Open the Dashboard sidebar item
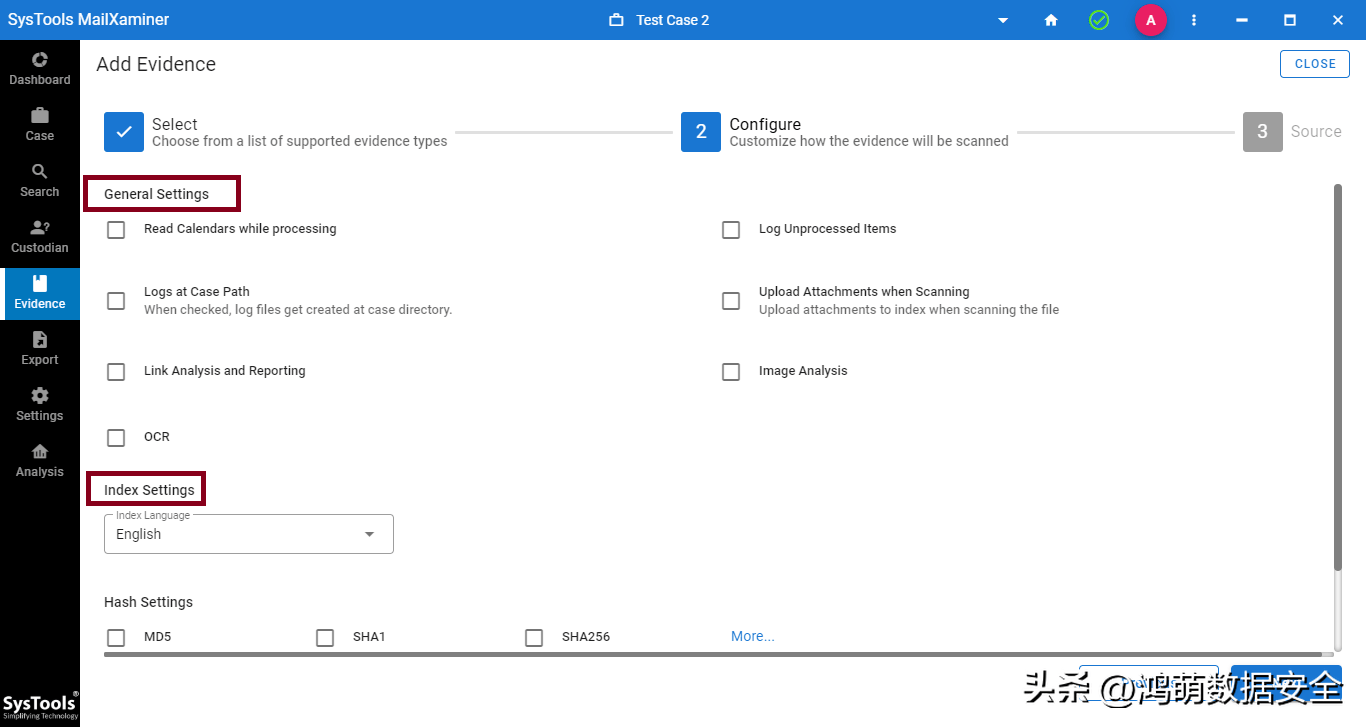This screenshot has height=727, width=1366. click(40, 69)
